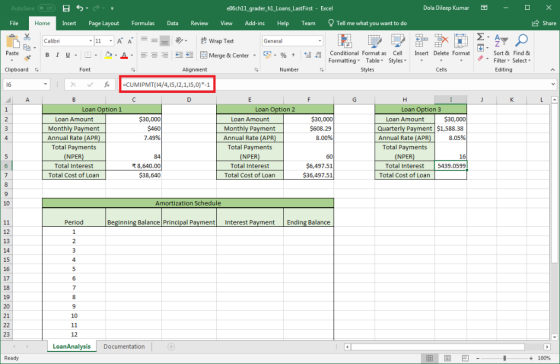This screenshot has height=364, width=560.
Task: Open Conditional Formatting dropdown
Action: [x=344, y=49]
